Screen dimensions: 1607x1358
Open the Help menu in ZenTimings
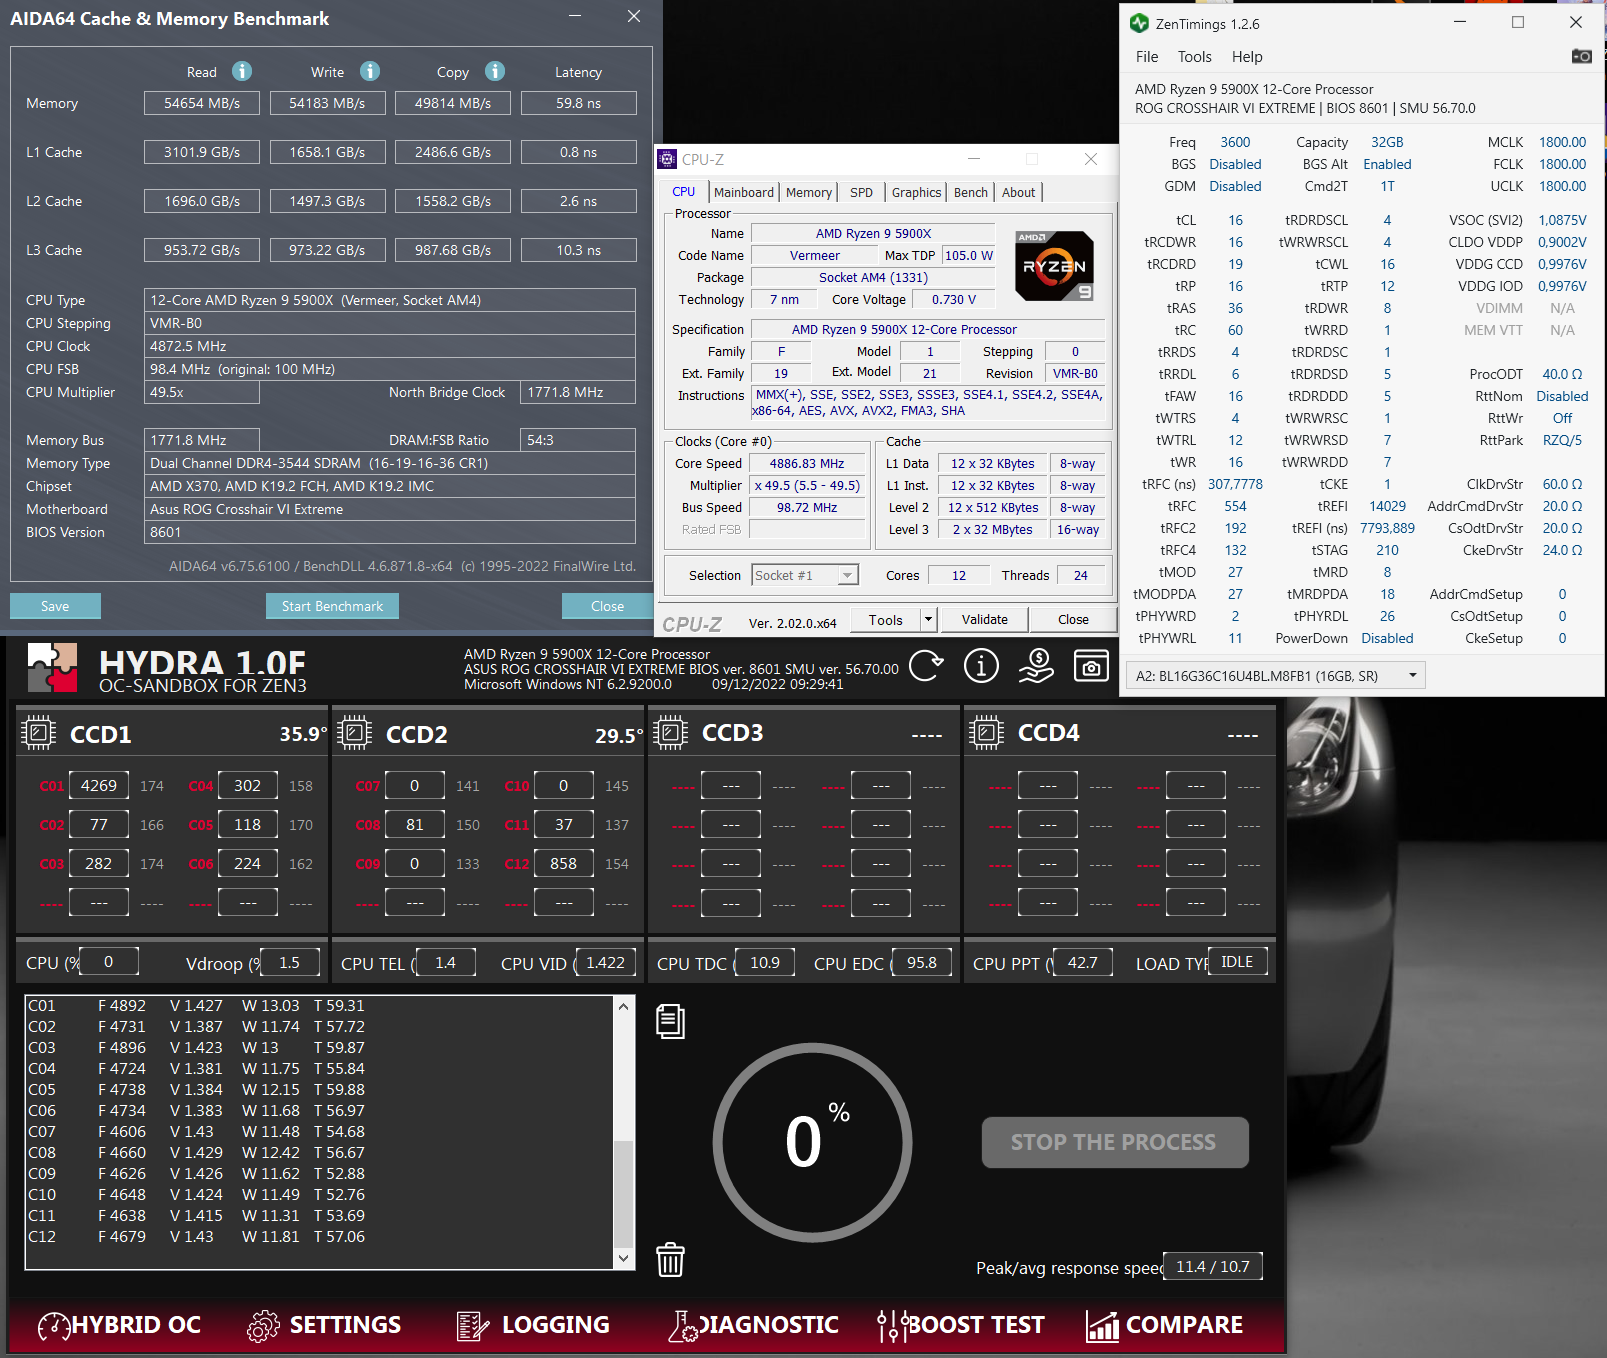(1247, 57)
